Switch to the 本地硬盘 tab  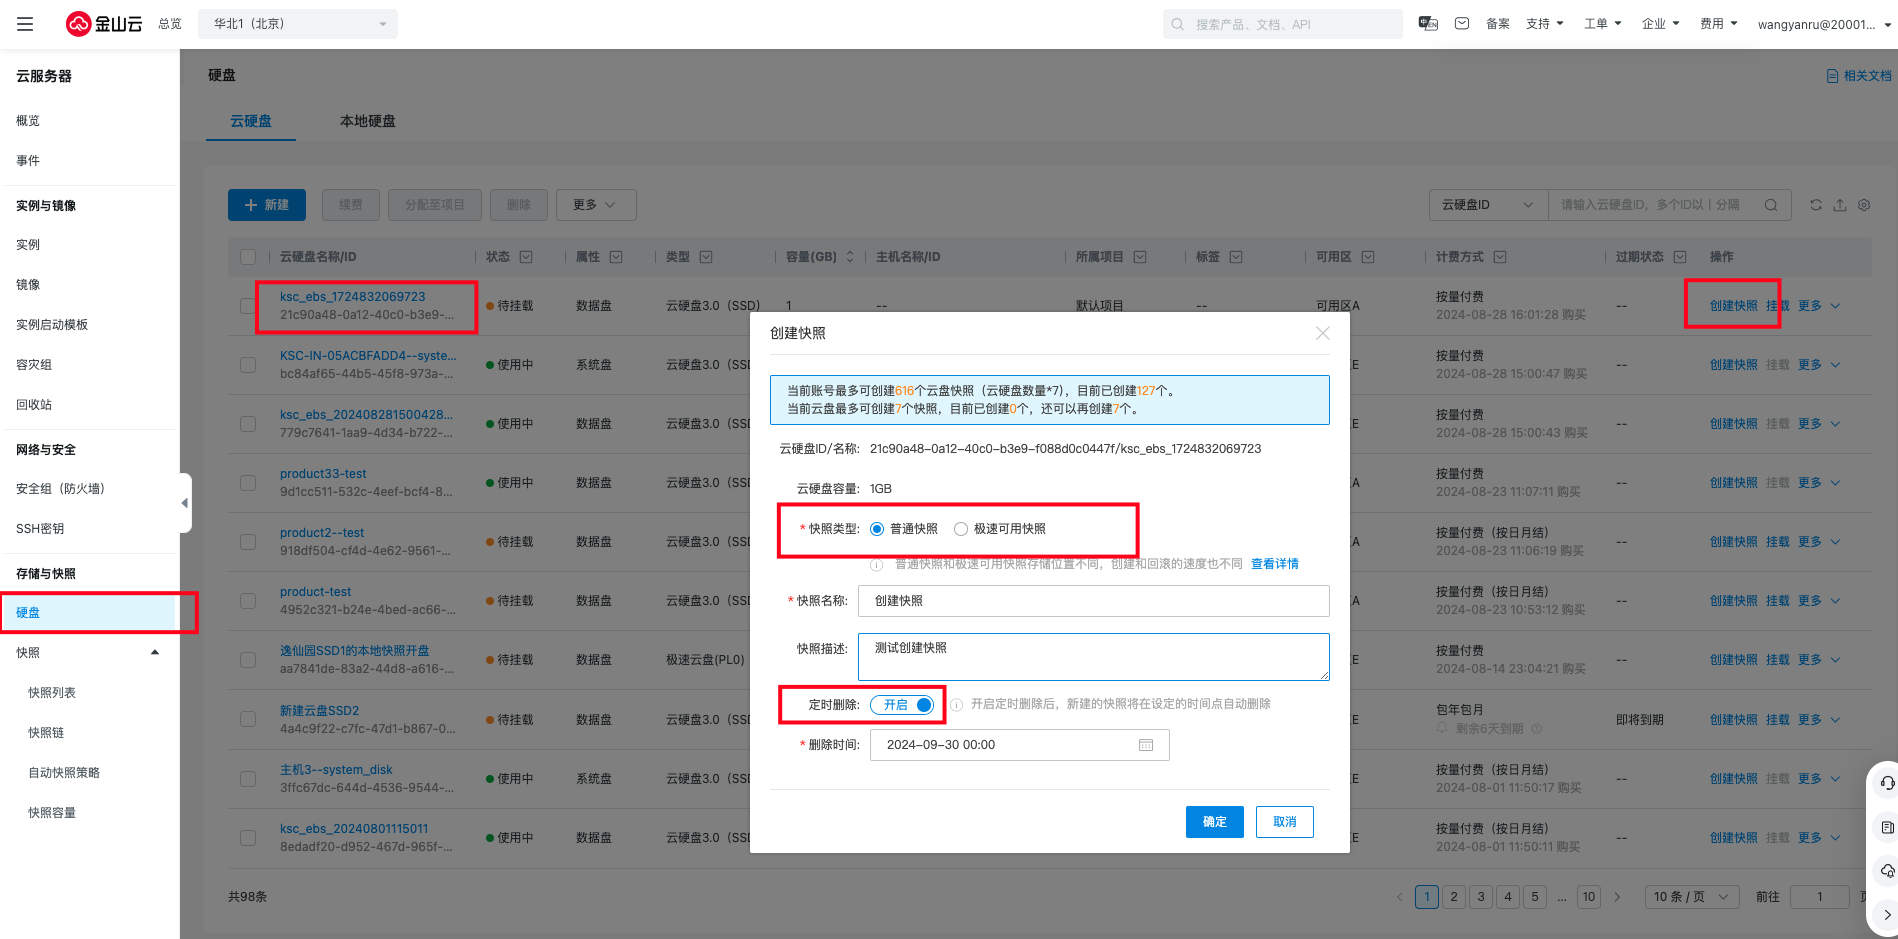[x=367, y=121]
